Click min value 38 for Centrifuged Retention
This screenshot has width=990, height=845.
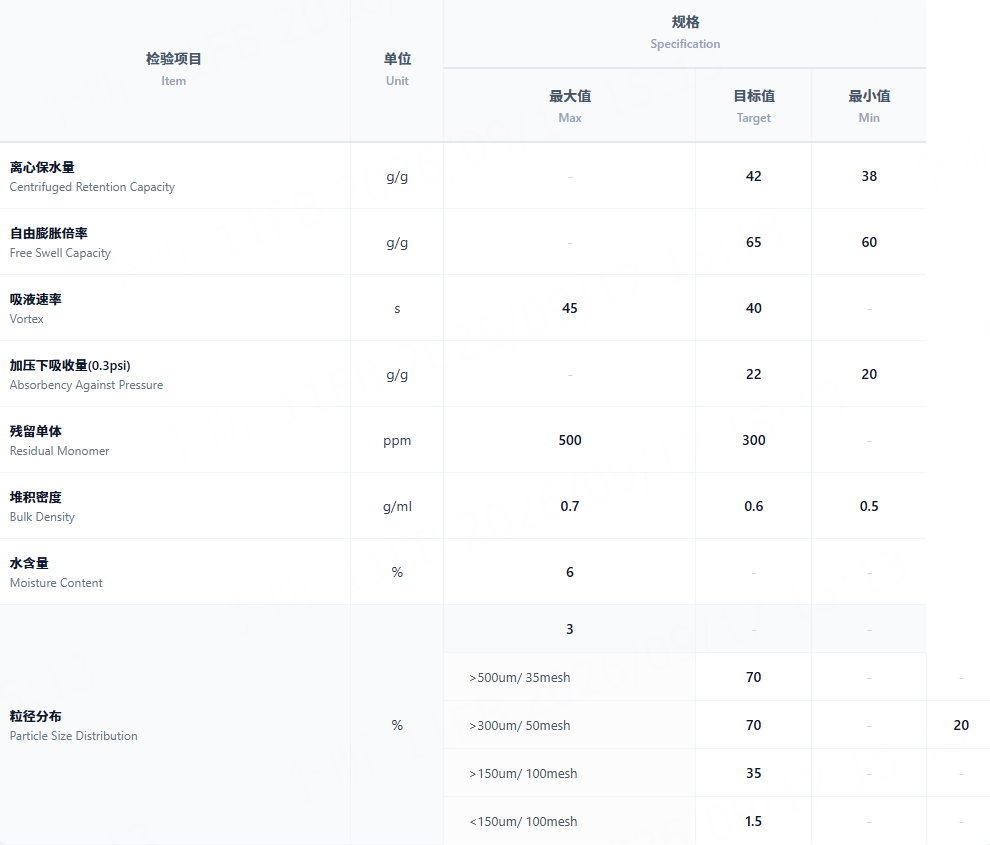pos(869,176)
